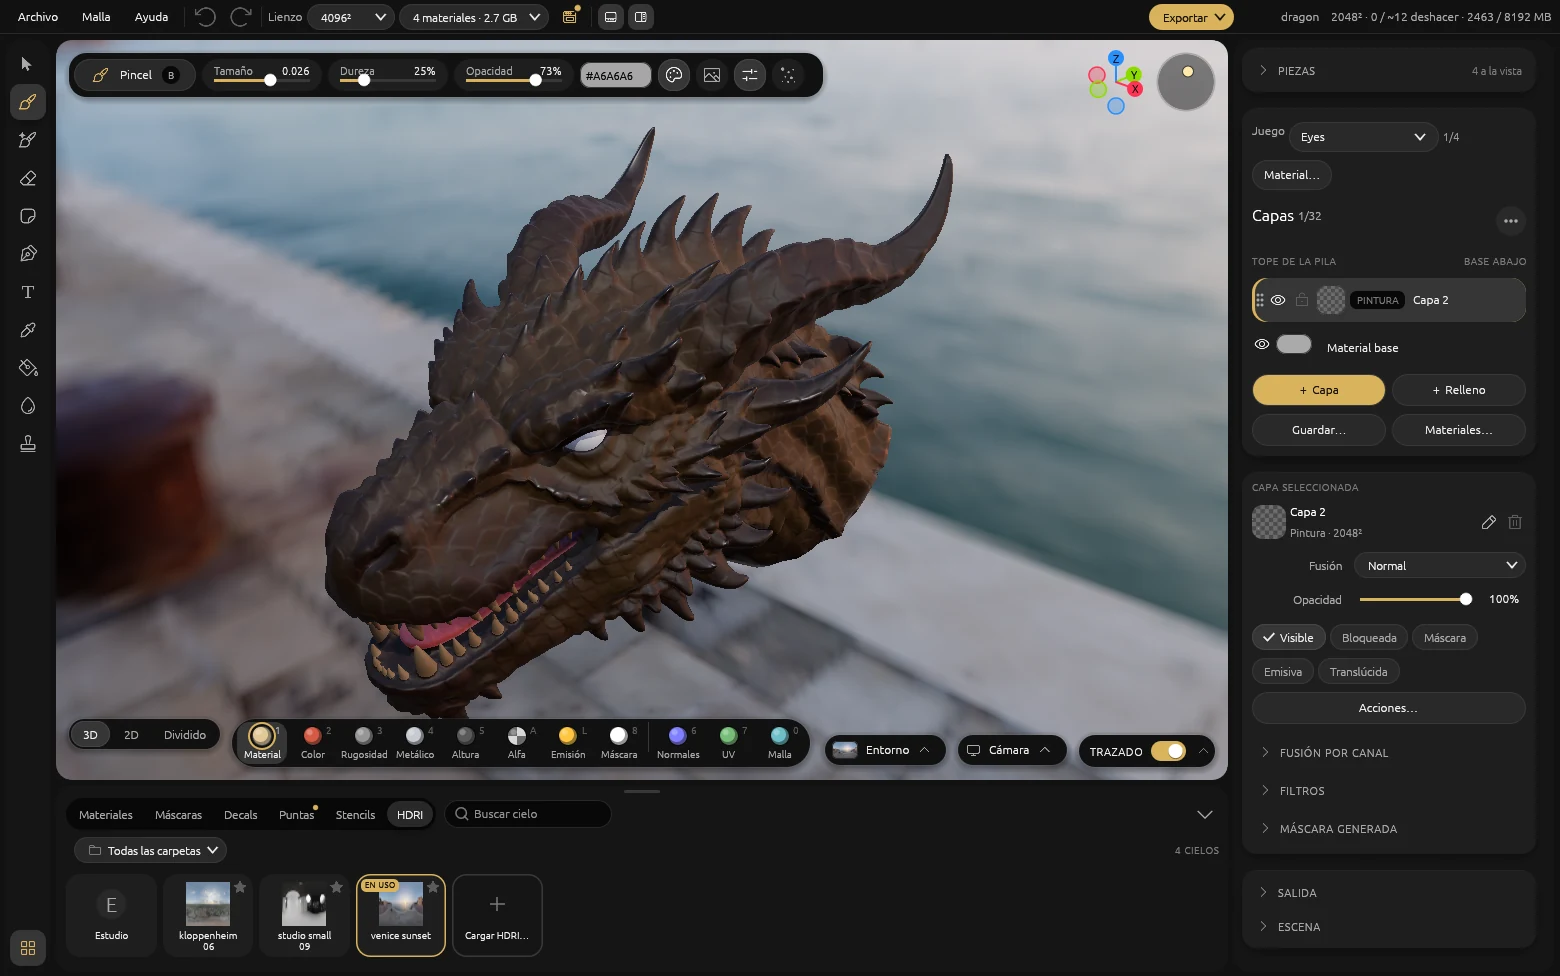The image size is (1560, 976).
Task: Activate the text tool
Action: click(x=27, y=292)
